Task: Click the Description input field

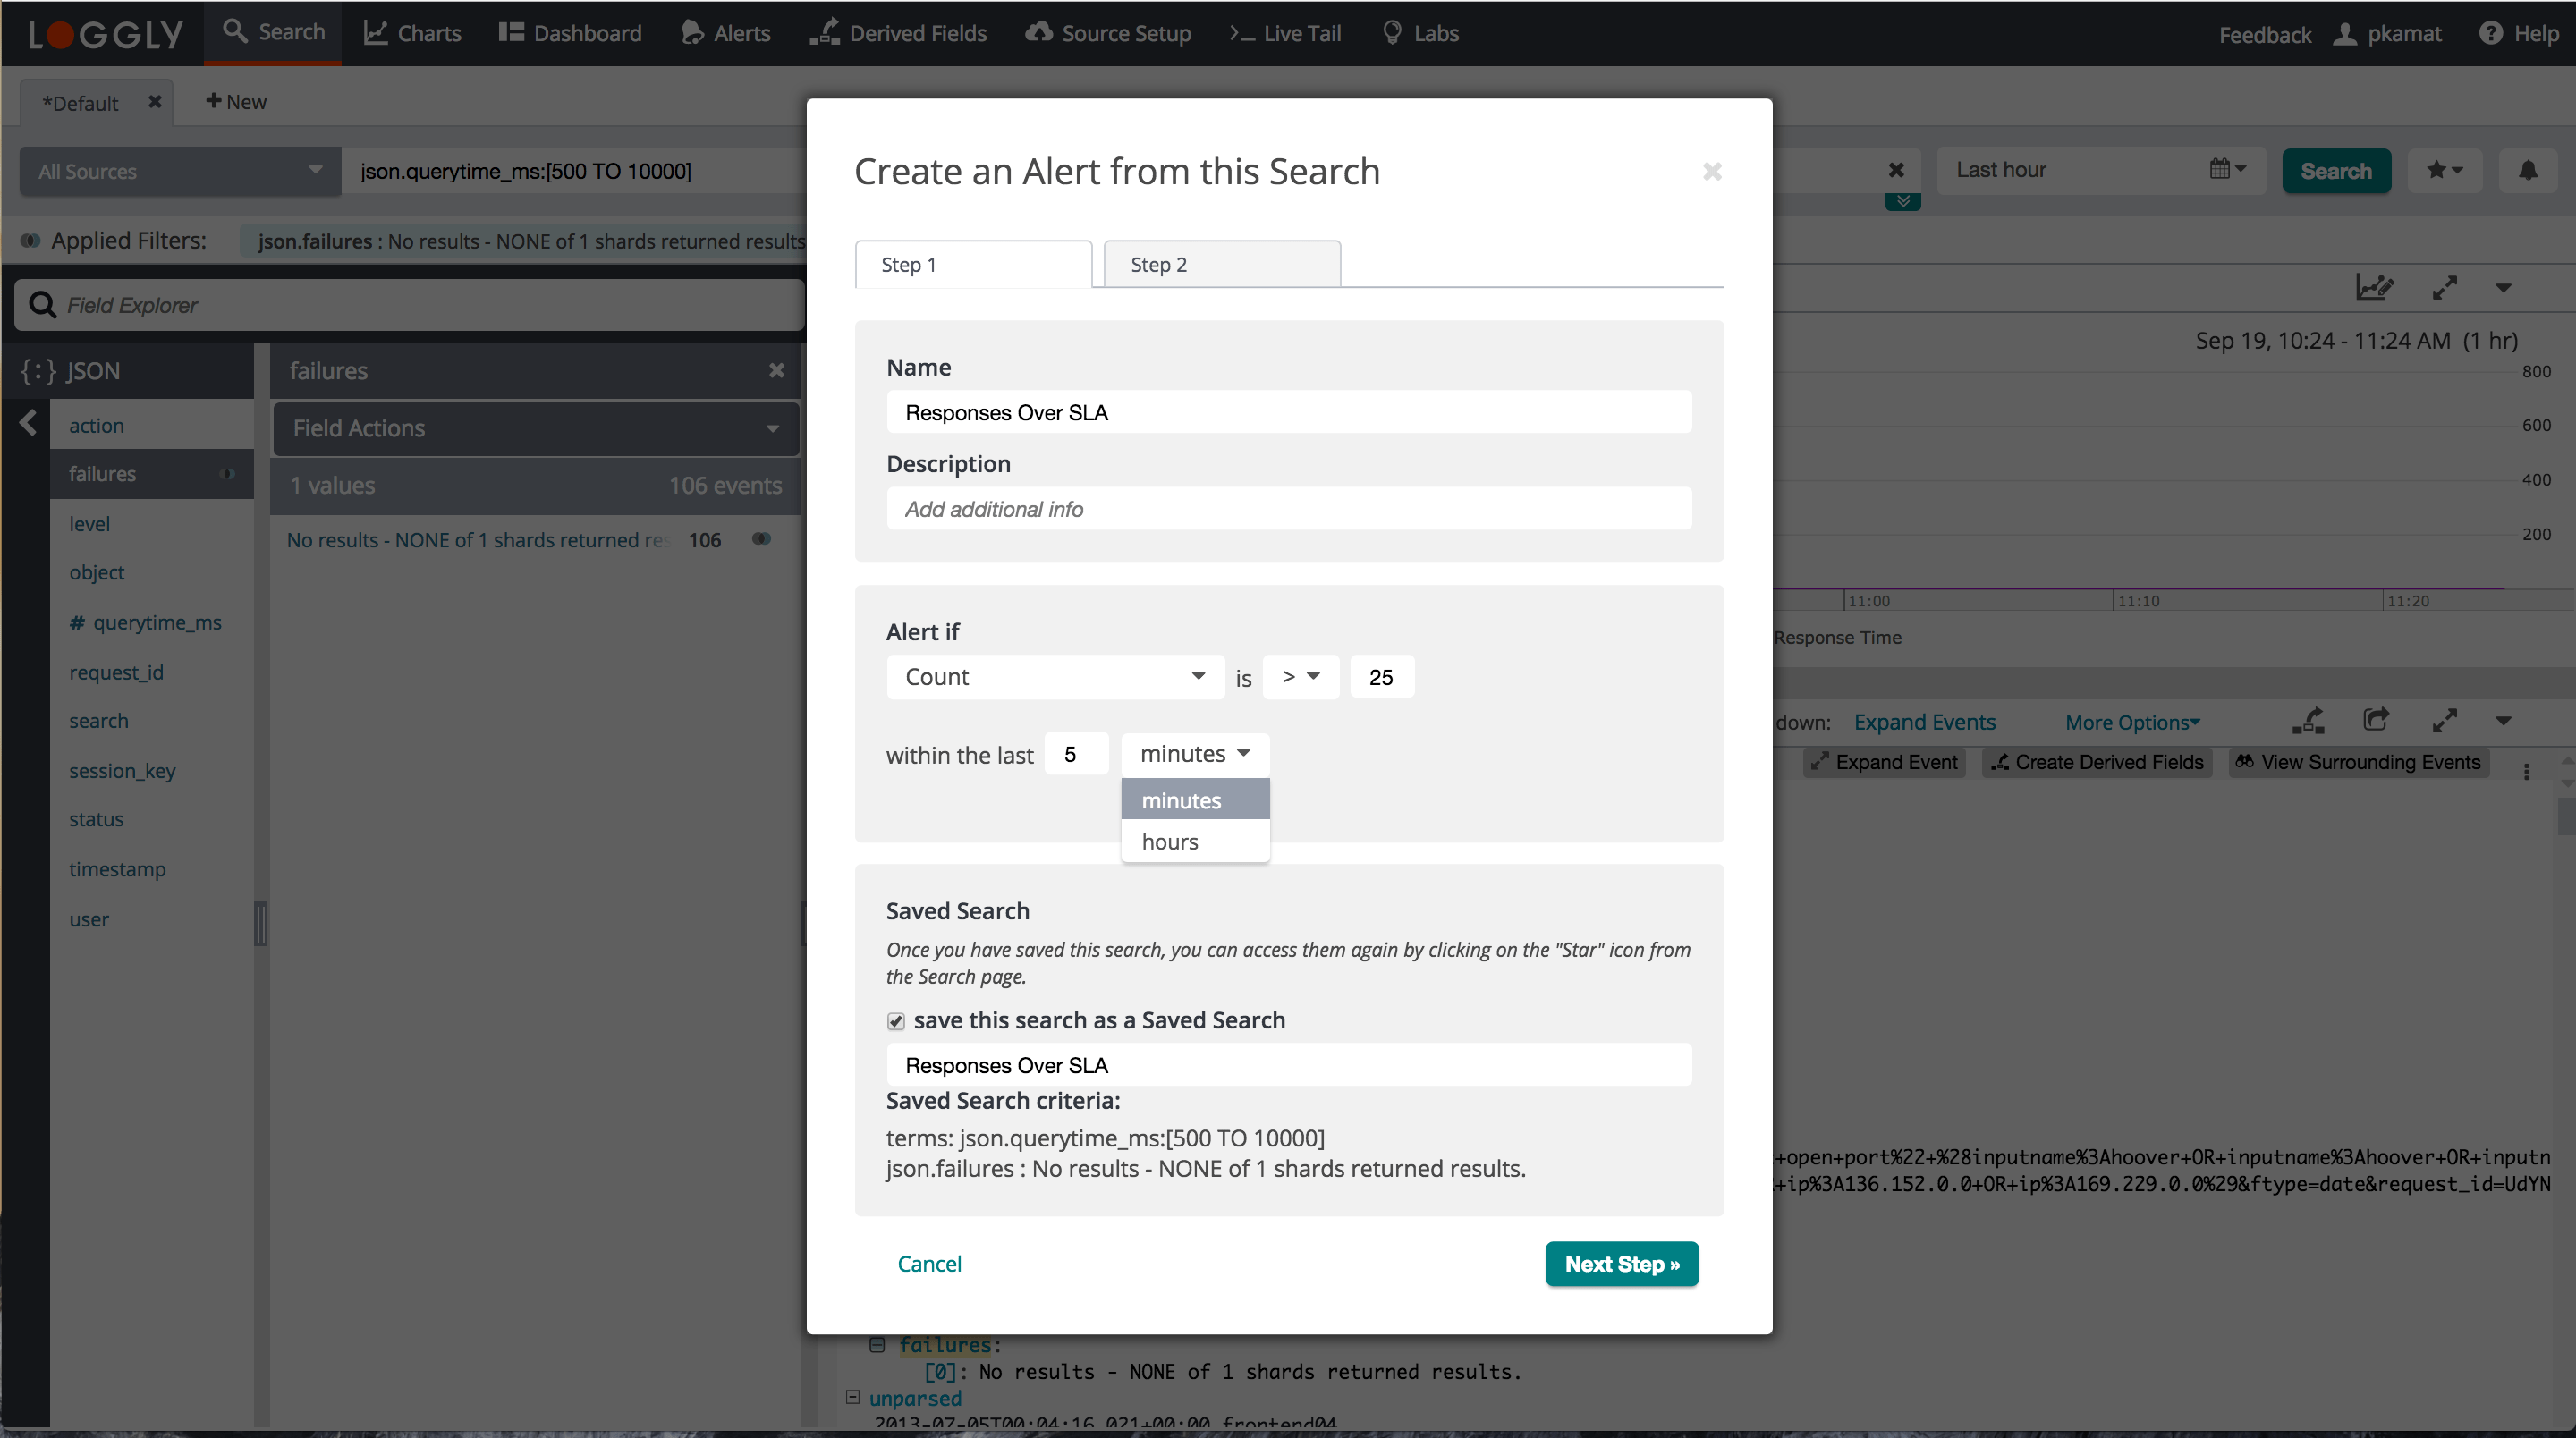Action: (1288, 509)
